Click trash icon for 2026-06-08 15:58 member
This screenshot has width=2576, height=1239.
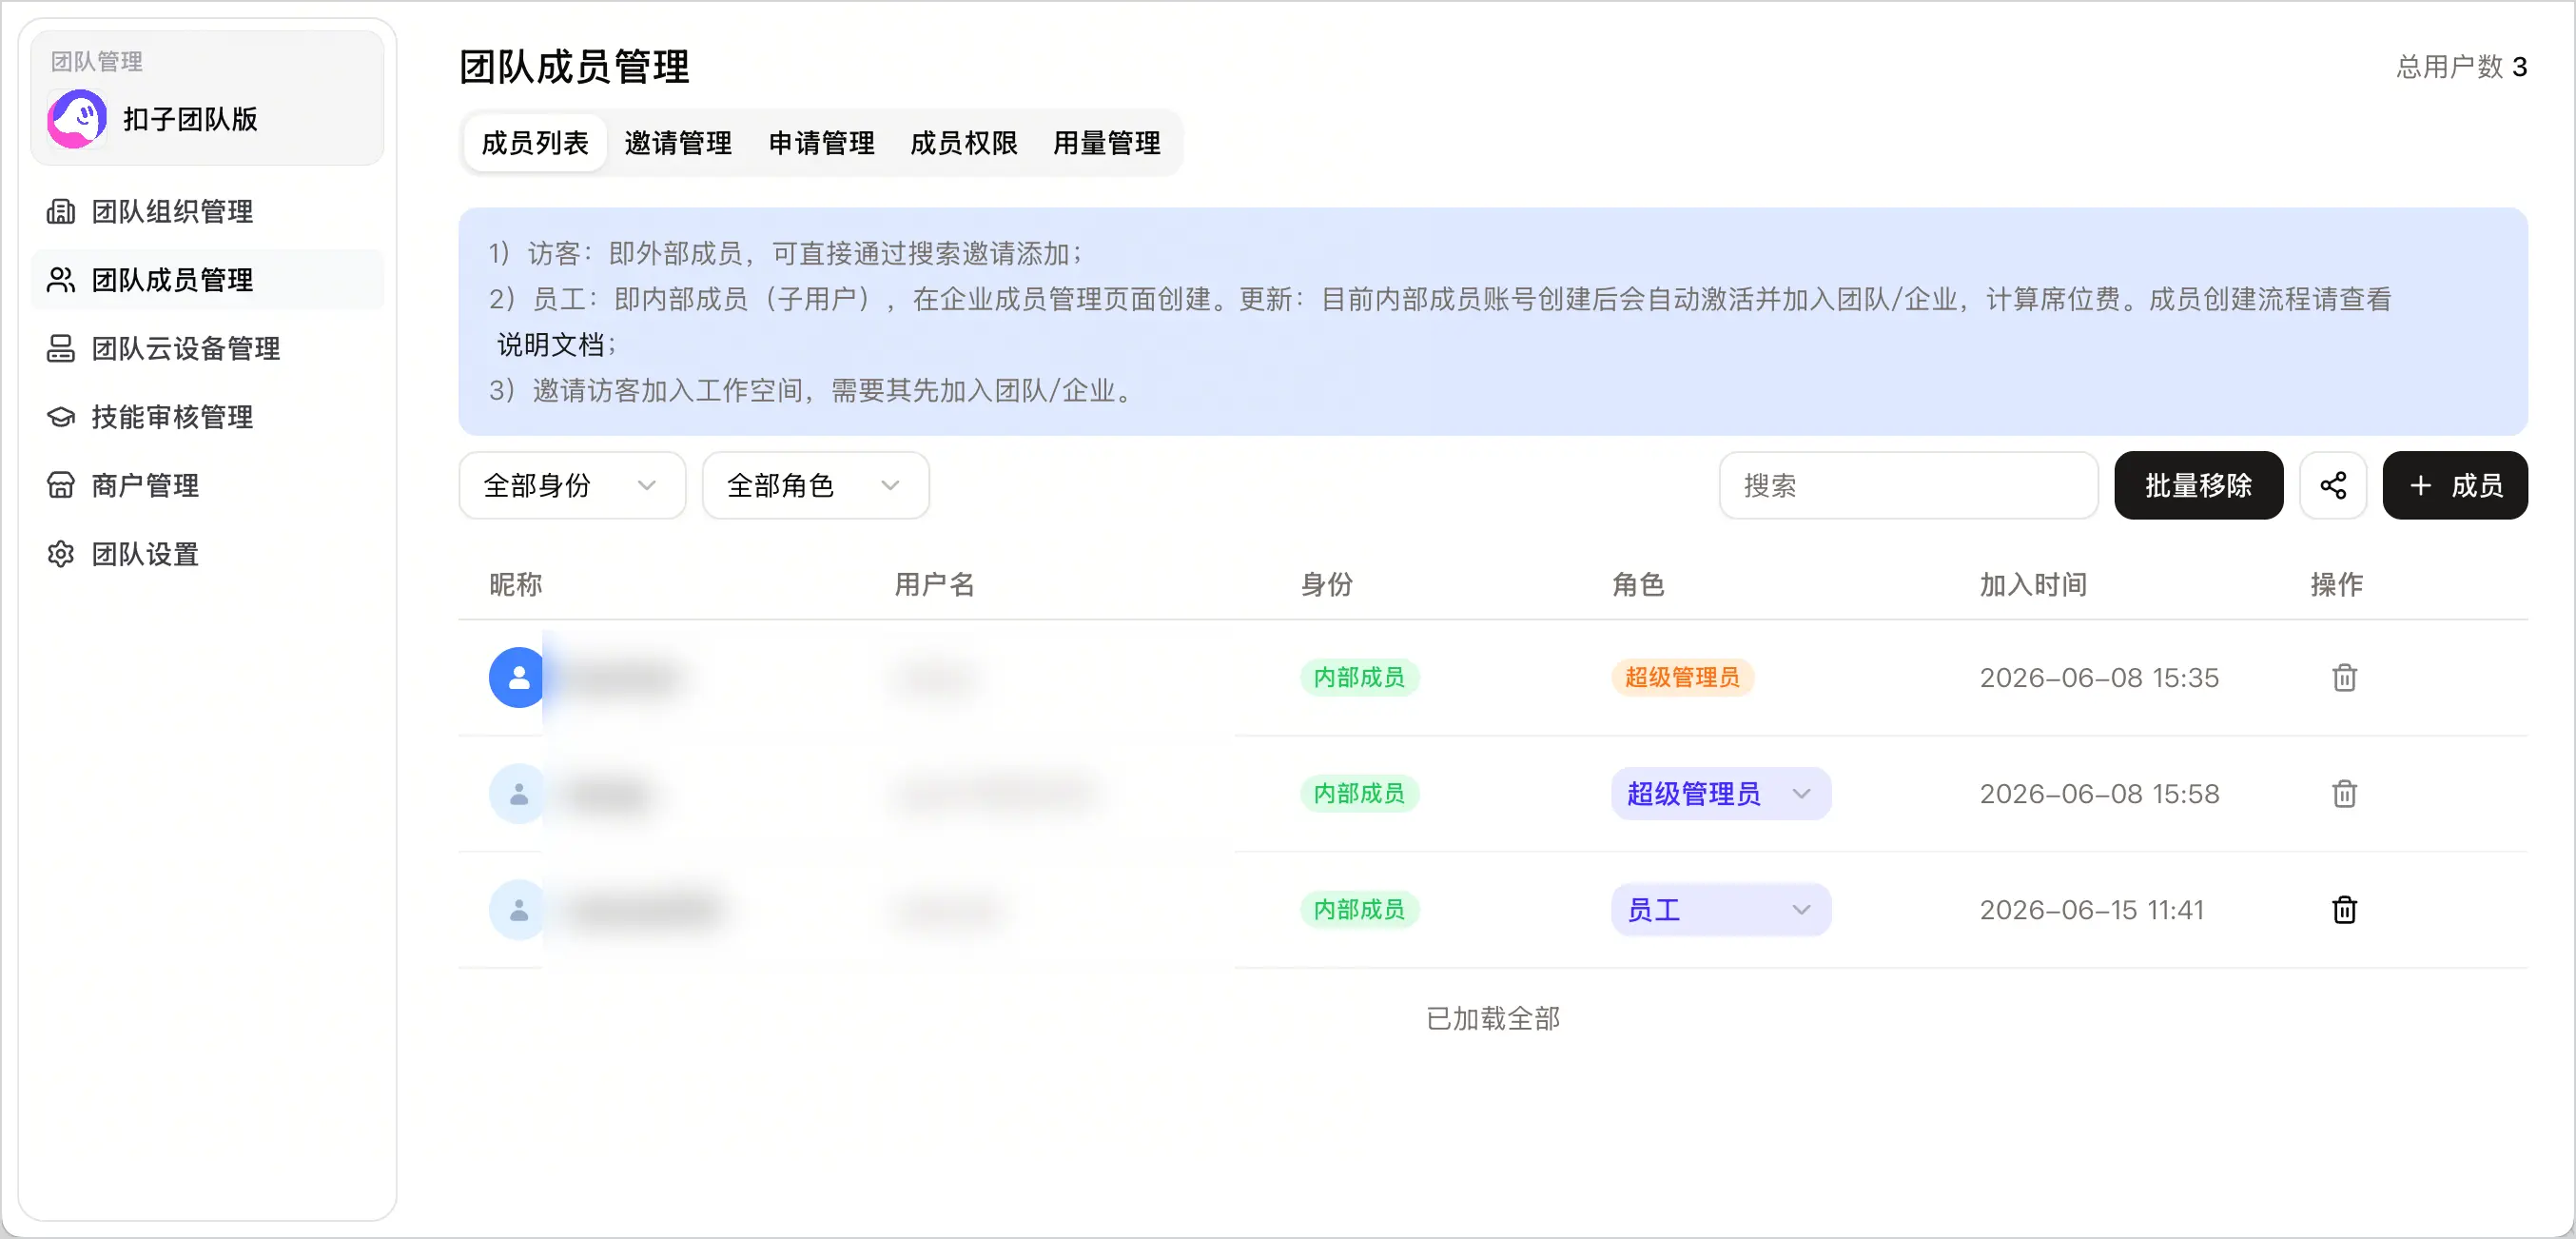point(2344,793)
